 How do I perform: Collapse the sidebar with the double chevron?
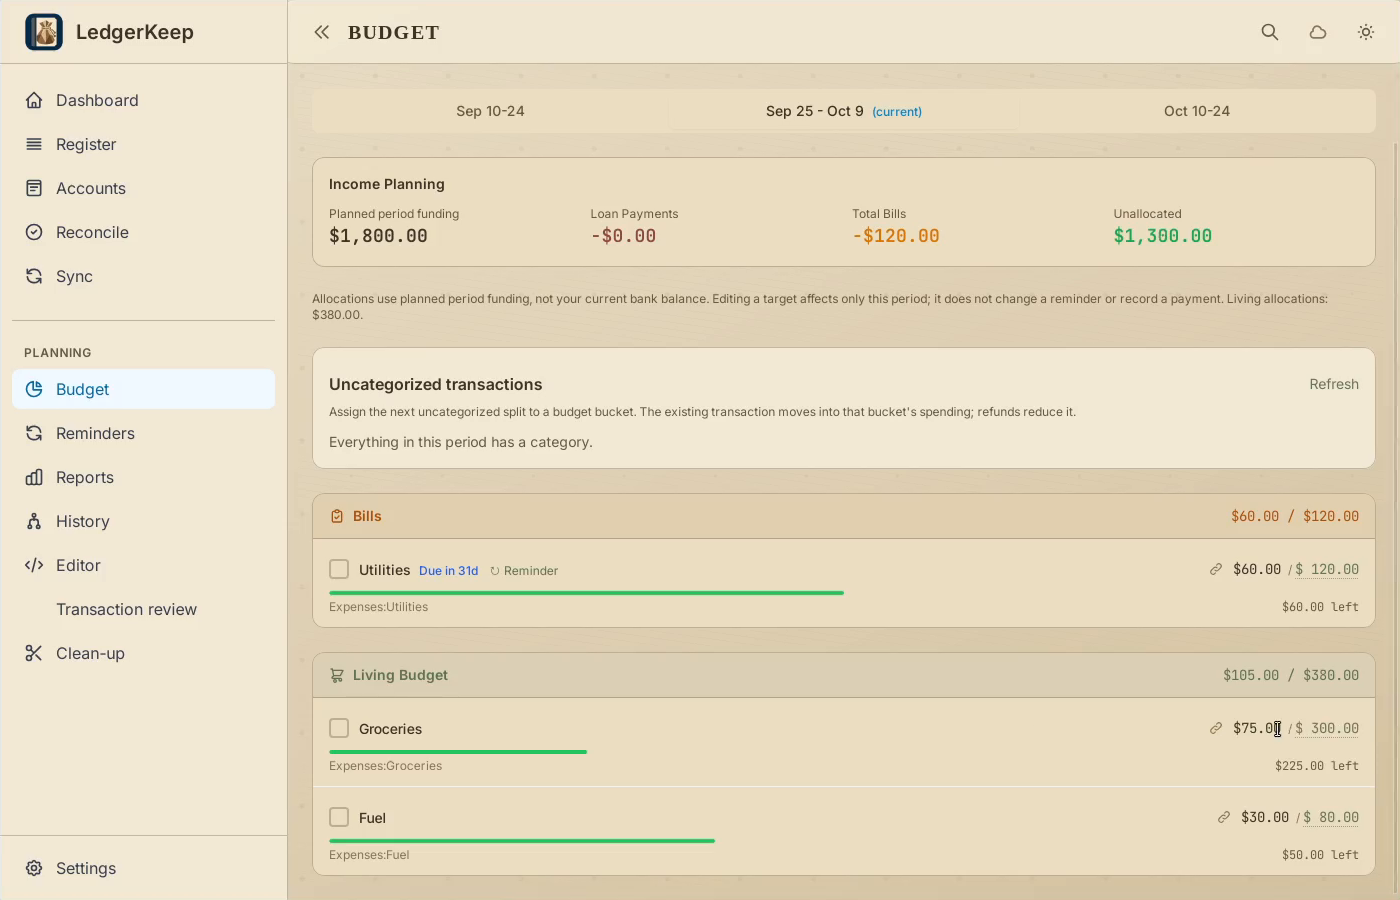(322, 32)
